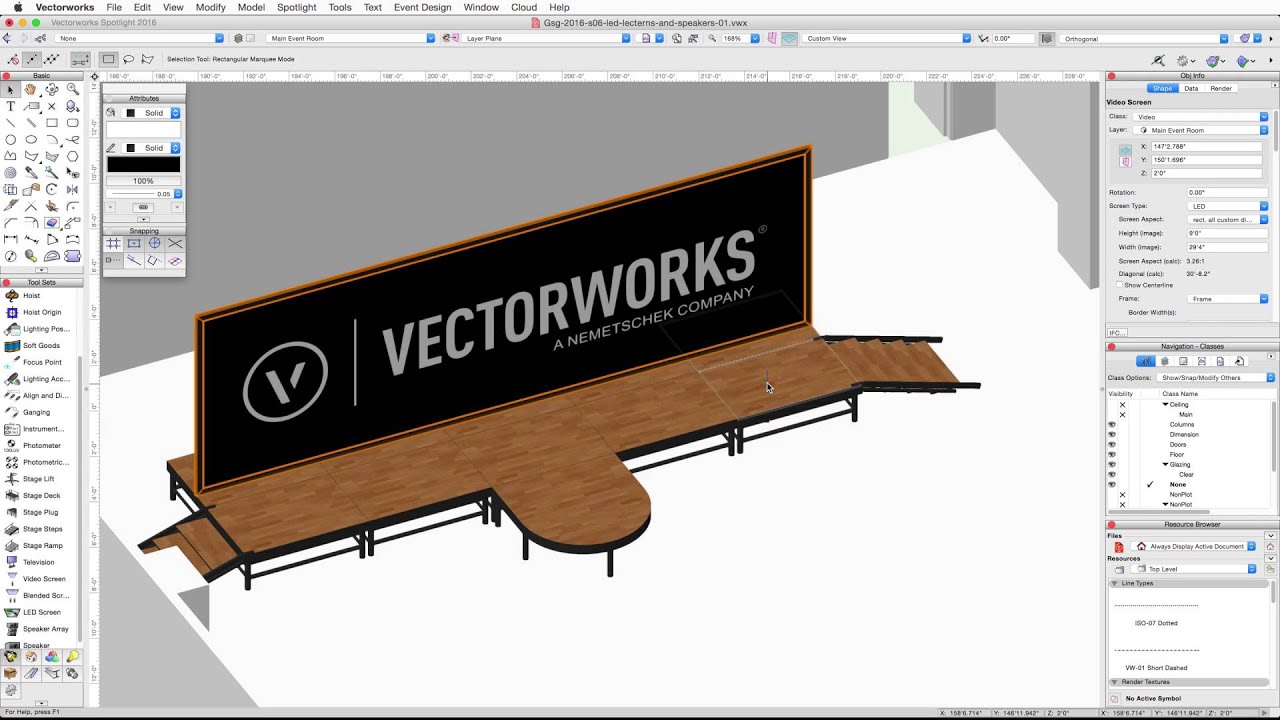Choose the Stage Deck tool
The width and height of the screenshot is (1280, 720).
pos(40,495)
